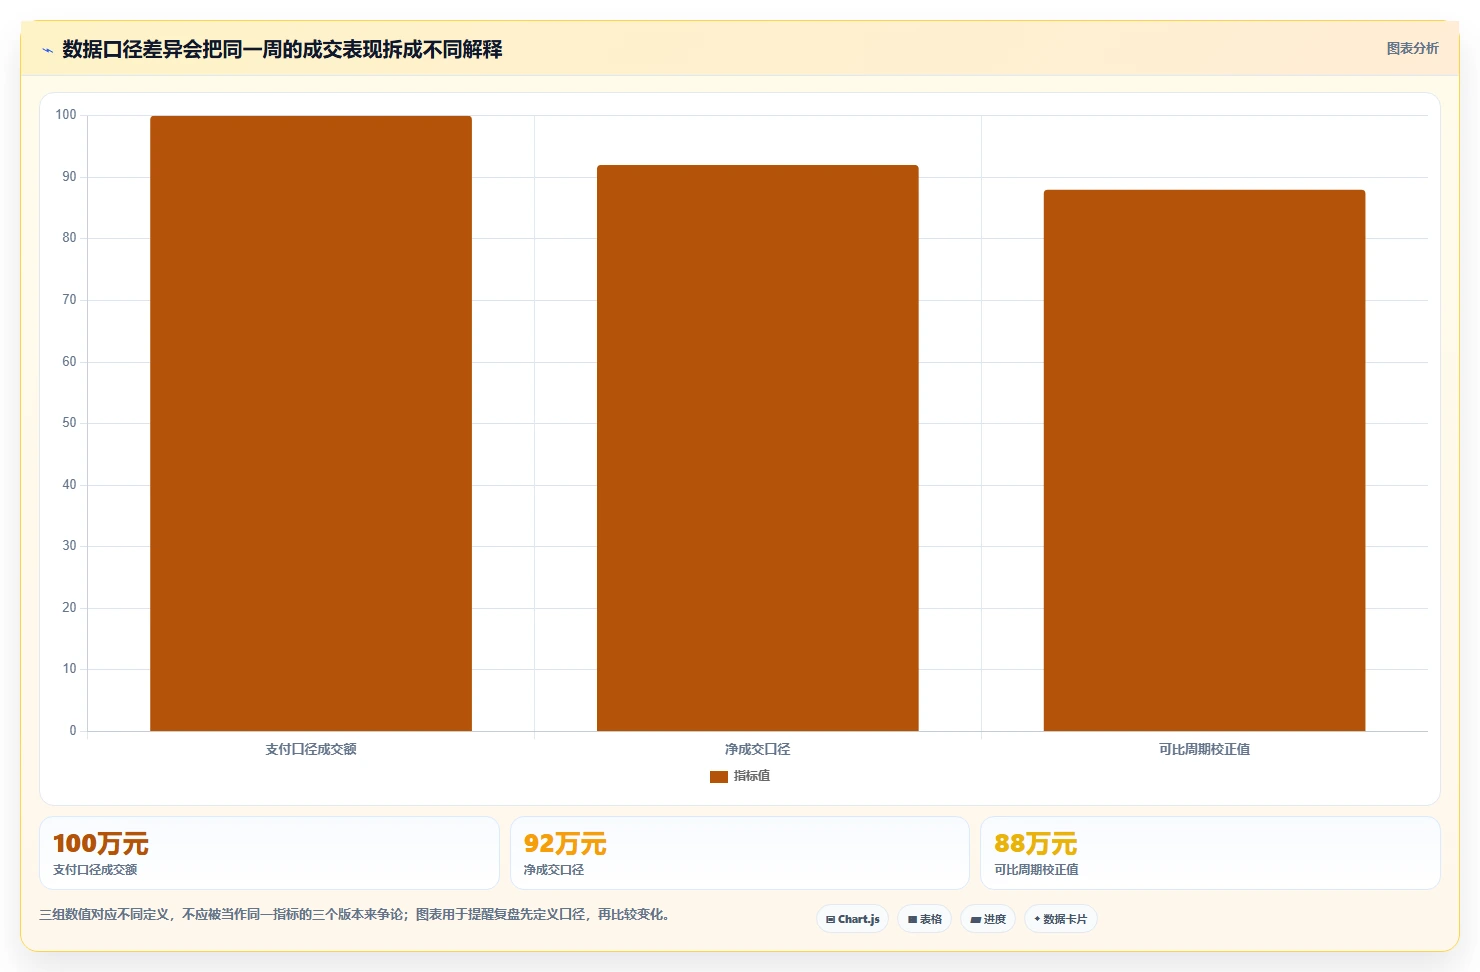Click the 100万元 stat value
Screen dimensions: 1480x972
pos(101,844)
